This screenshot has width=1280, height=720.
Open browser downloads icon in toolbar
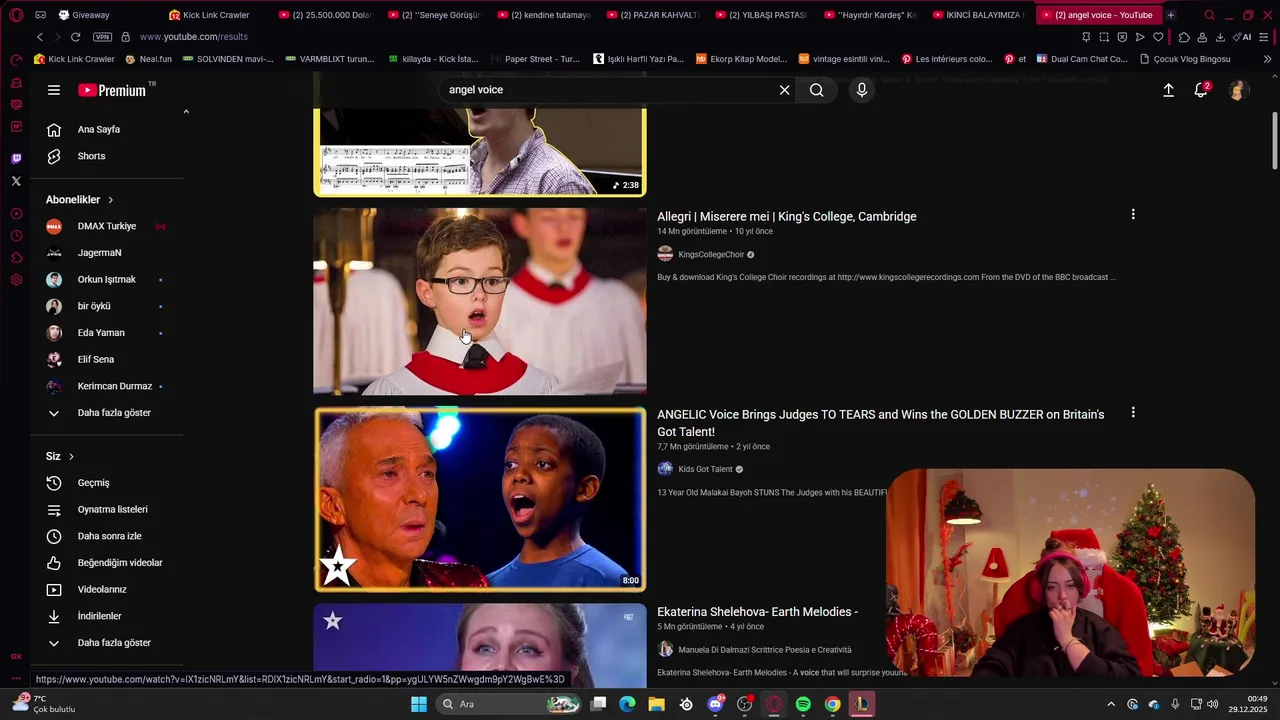click(x=1220, y=37)
